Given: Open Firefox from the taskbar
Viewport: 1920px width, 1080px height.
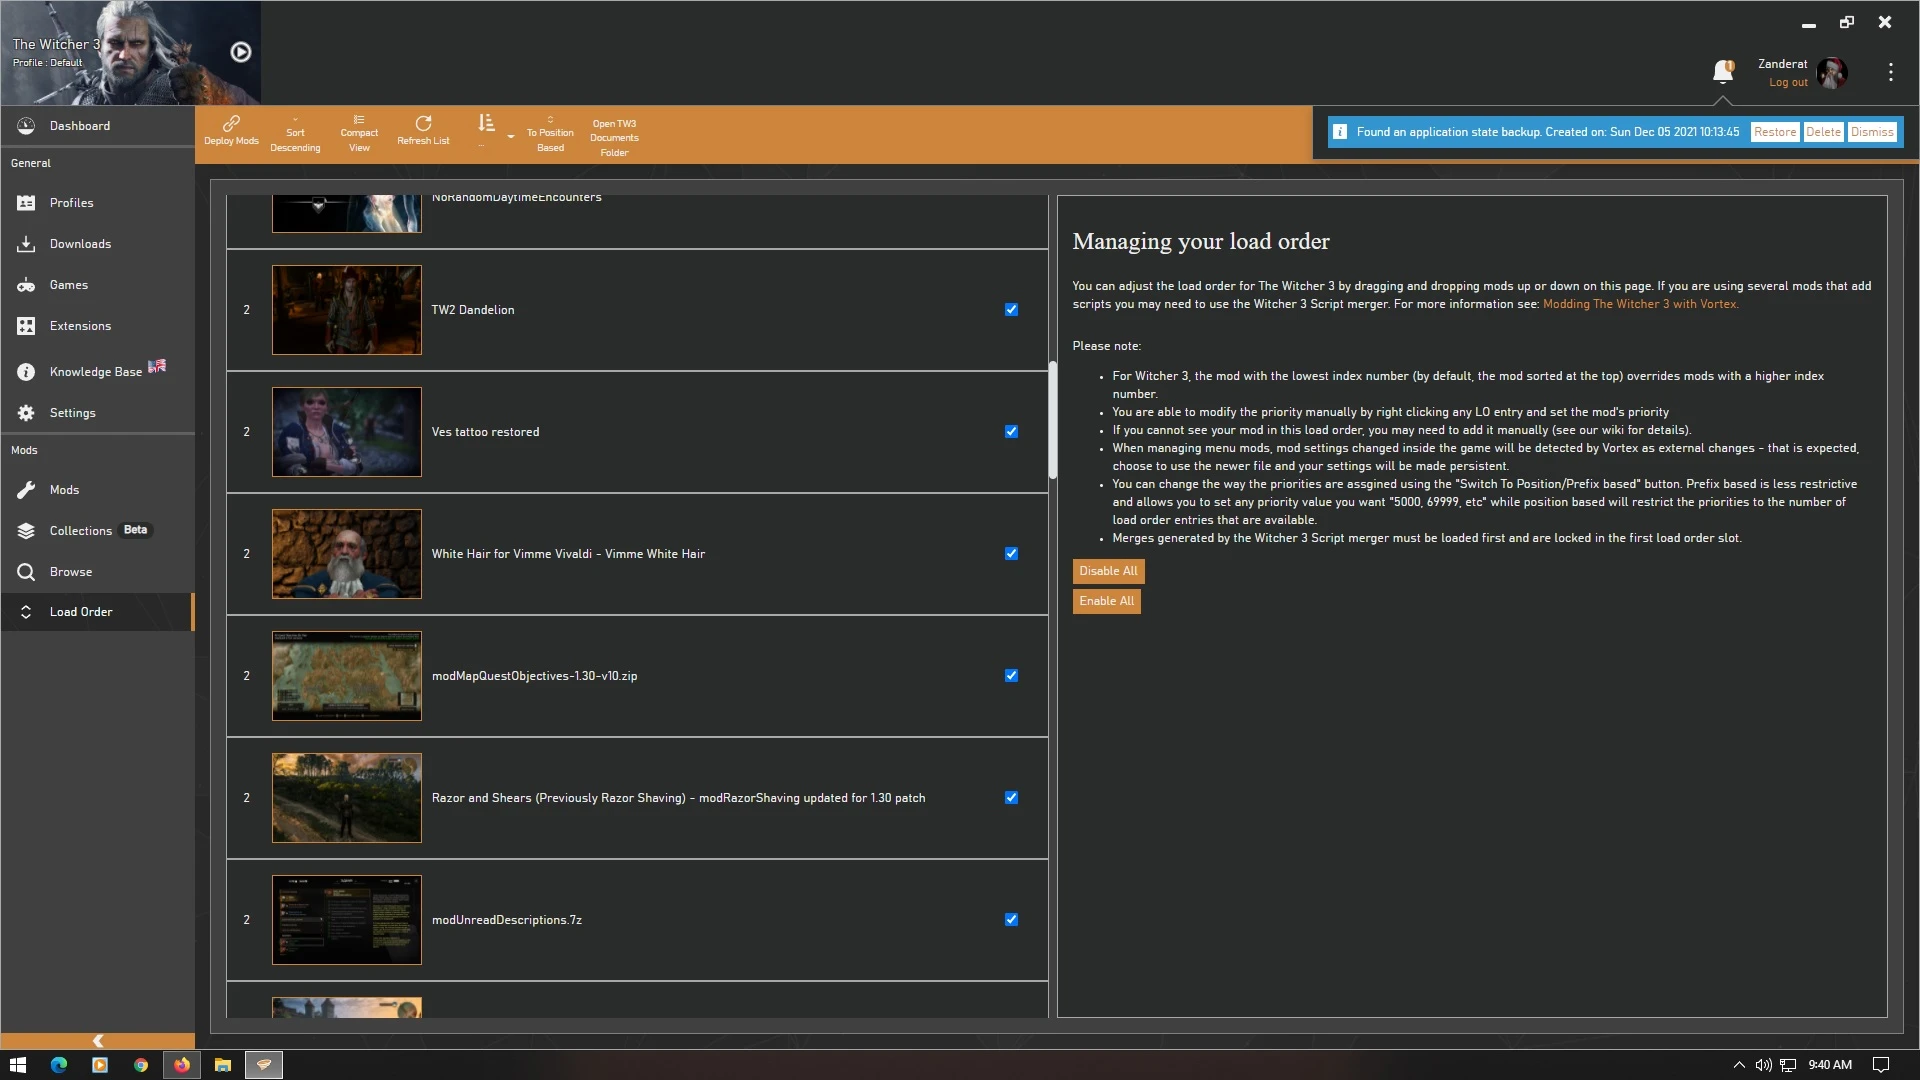Looking at the screenshot, I should click(182, 1065).
